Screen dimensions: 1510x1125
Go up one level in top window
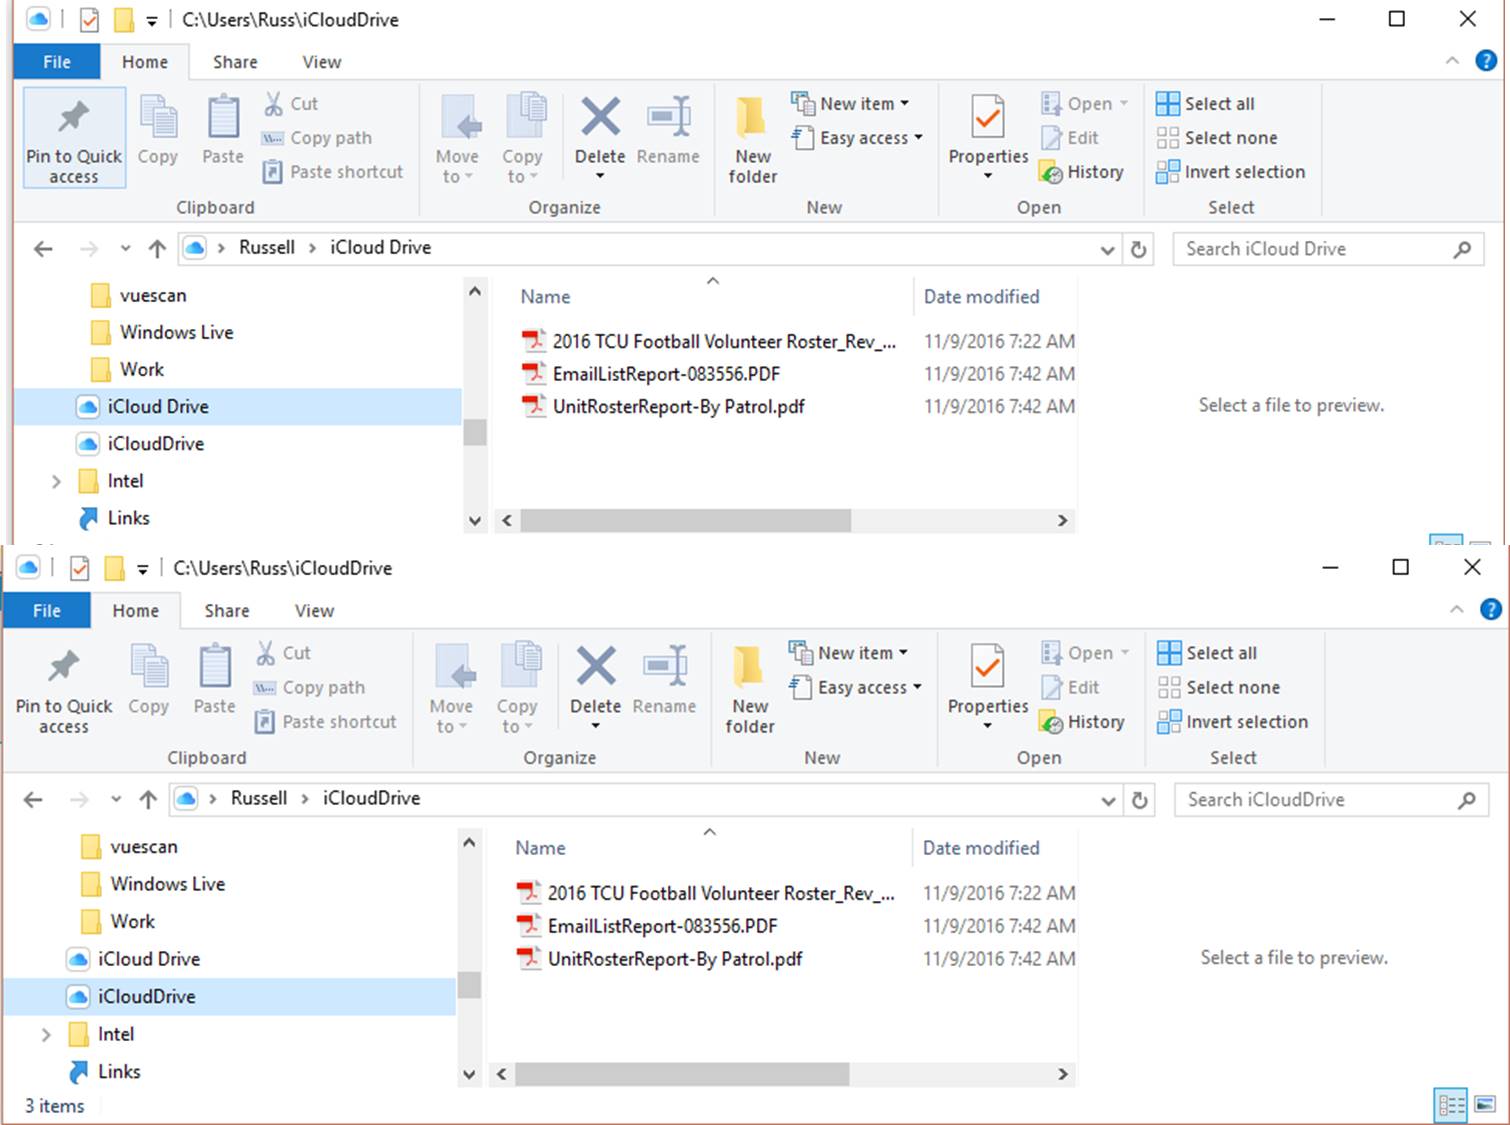point(157,249)
